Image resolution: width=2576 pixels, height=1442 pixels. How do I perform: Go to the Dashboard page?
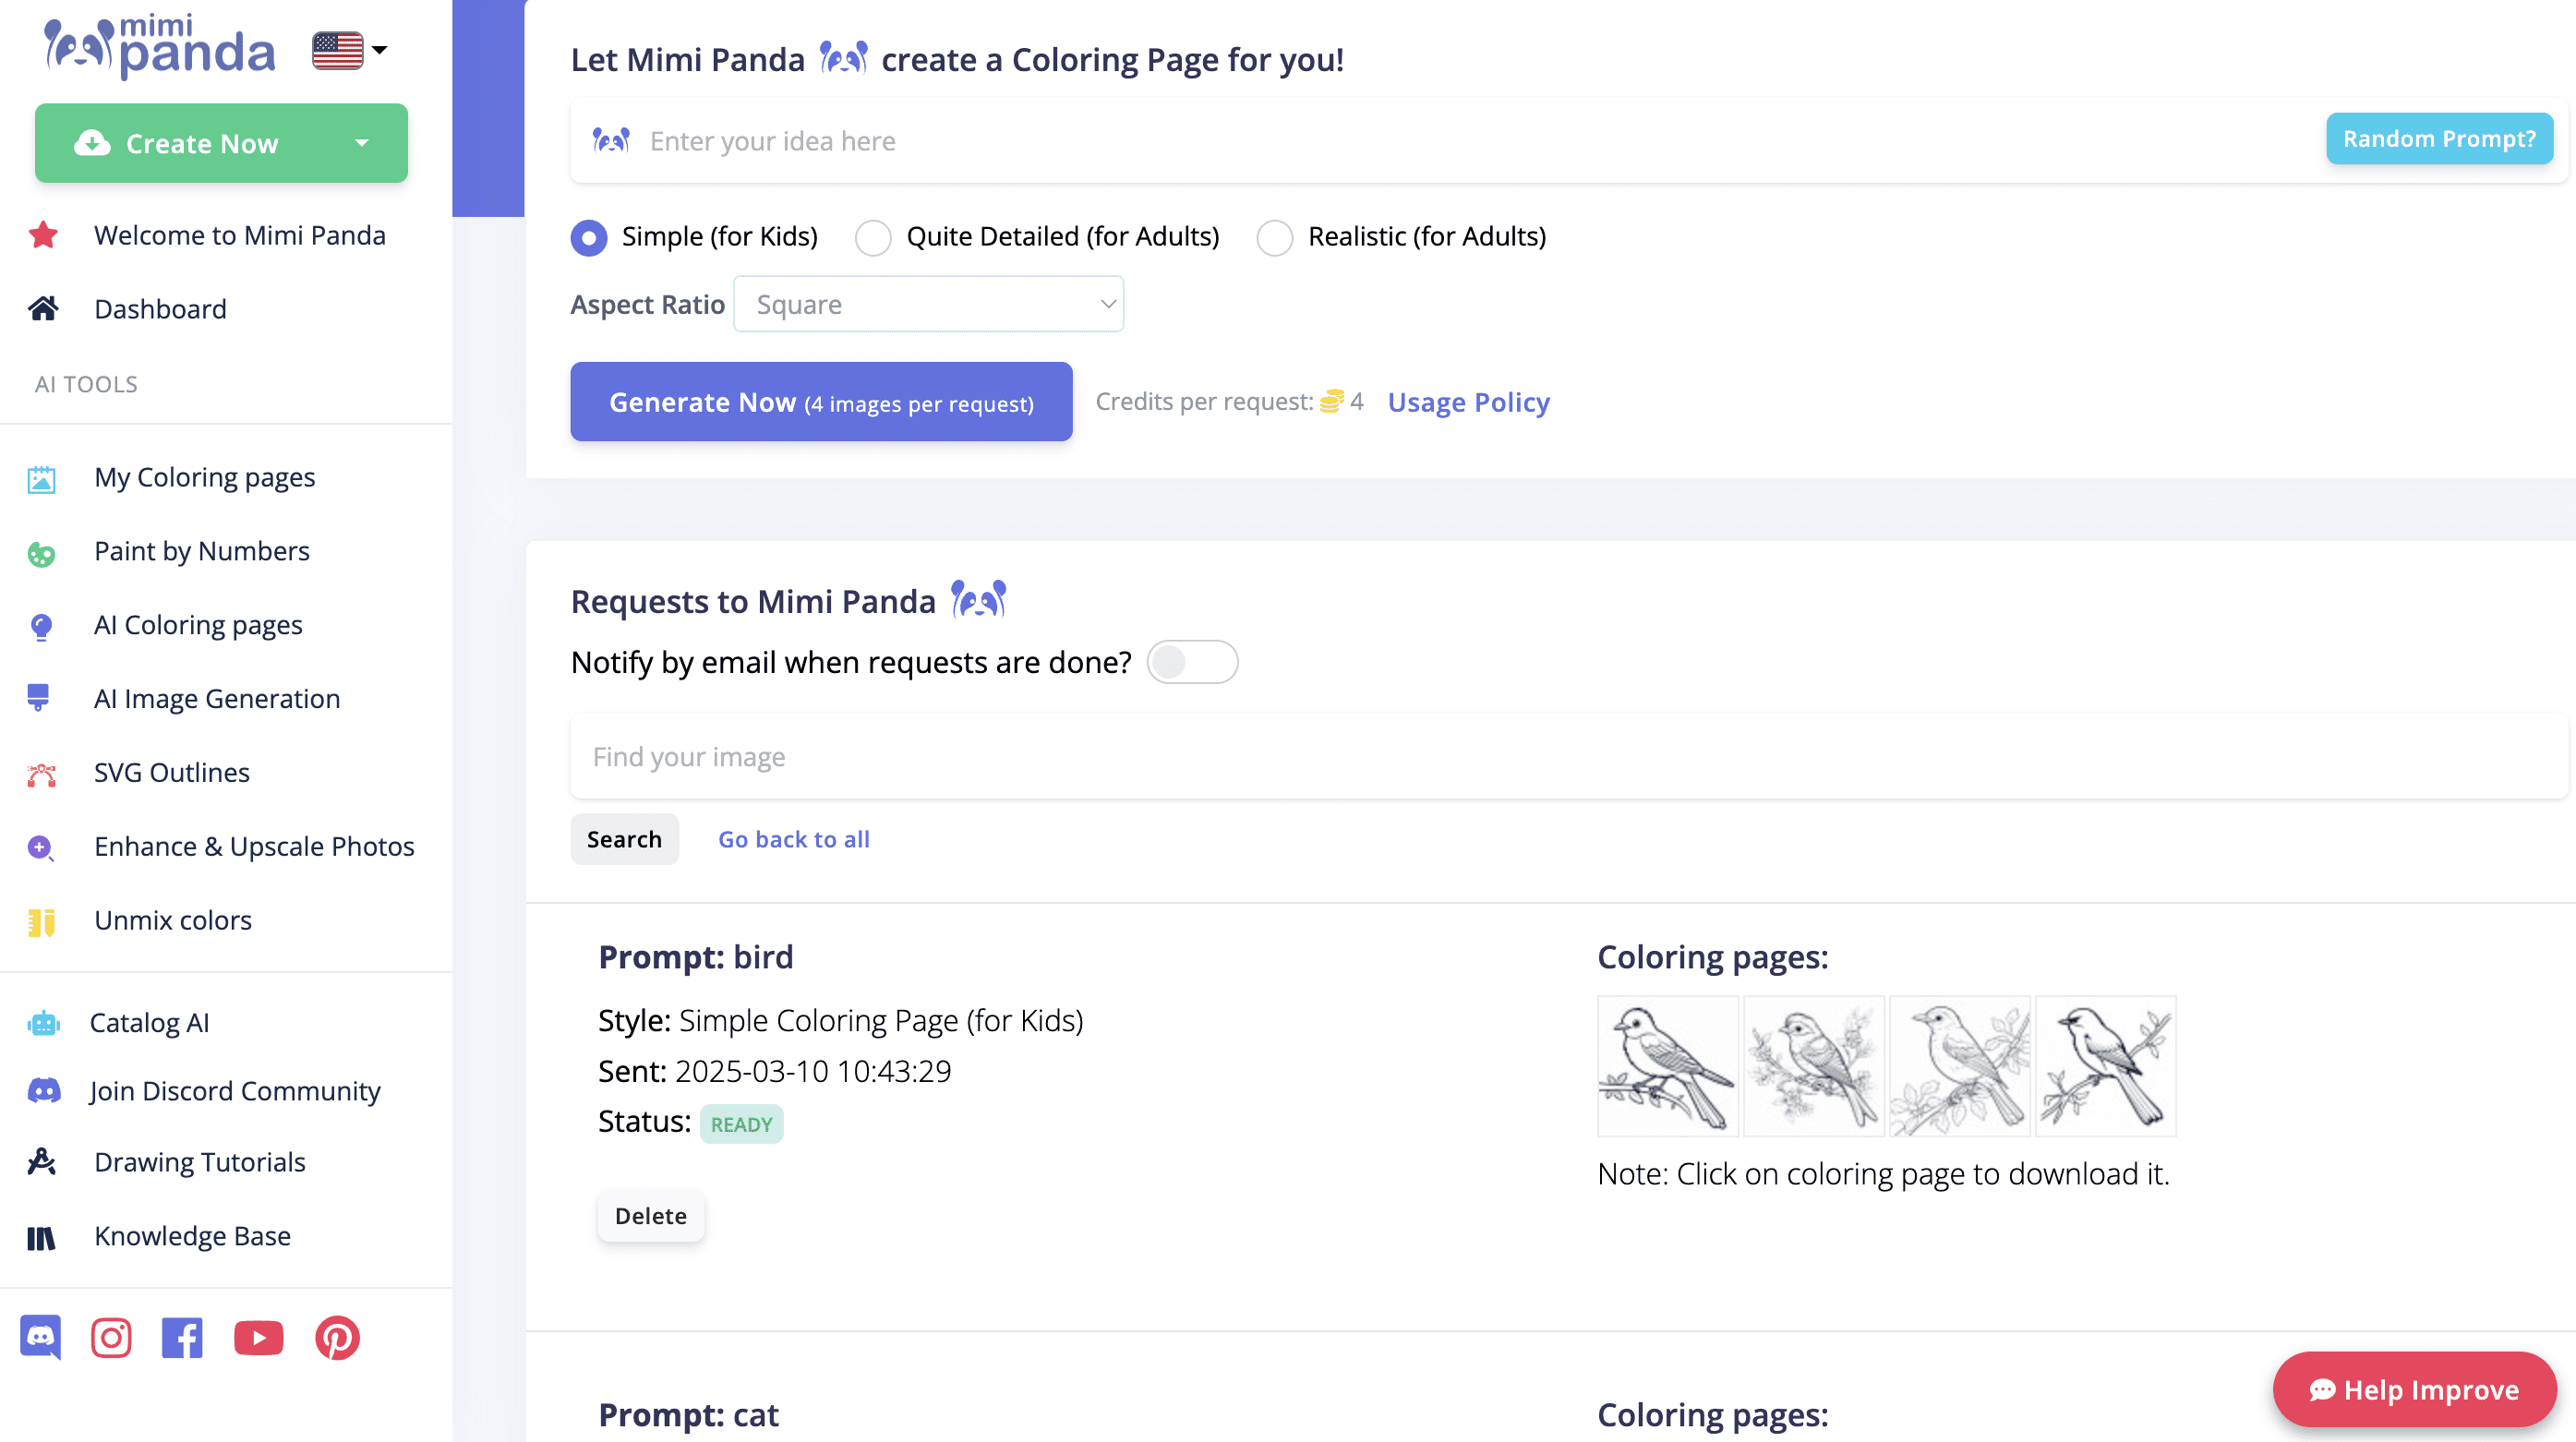pos(160,309)
